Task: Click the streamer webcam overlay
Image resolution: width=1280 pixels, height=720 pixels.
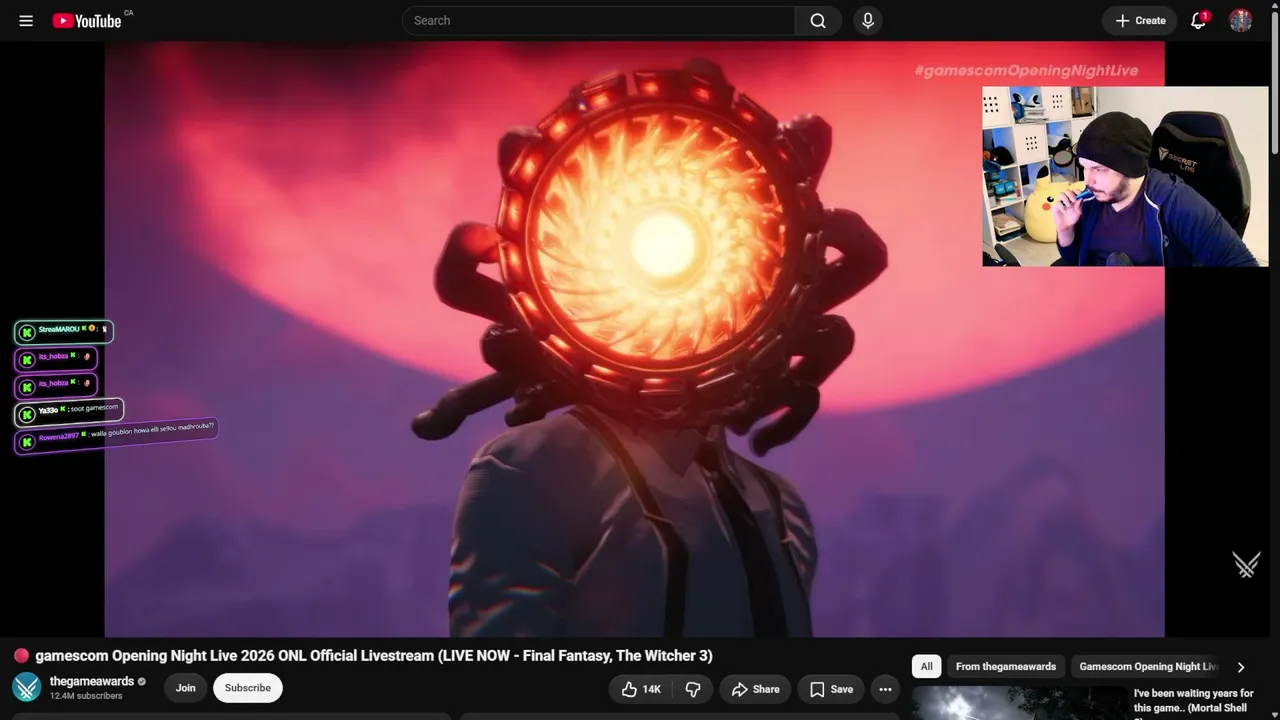Action: tap(1125, 176)
